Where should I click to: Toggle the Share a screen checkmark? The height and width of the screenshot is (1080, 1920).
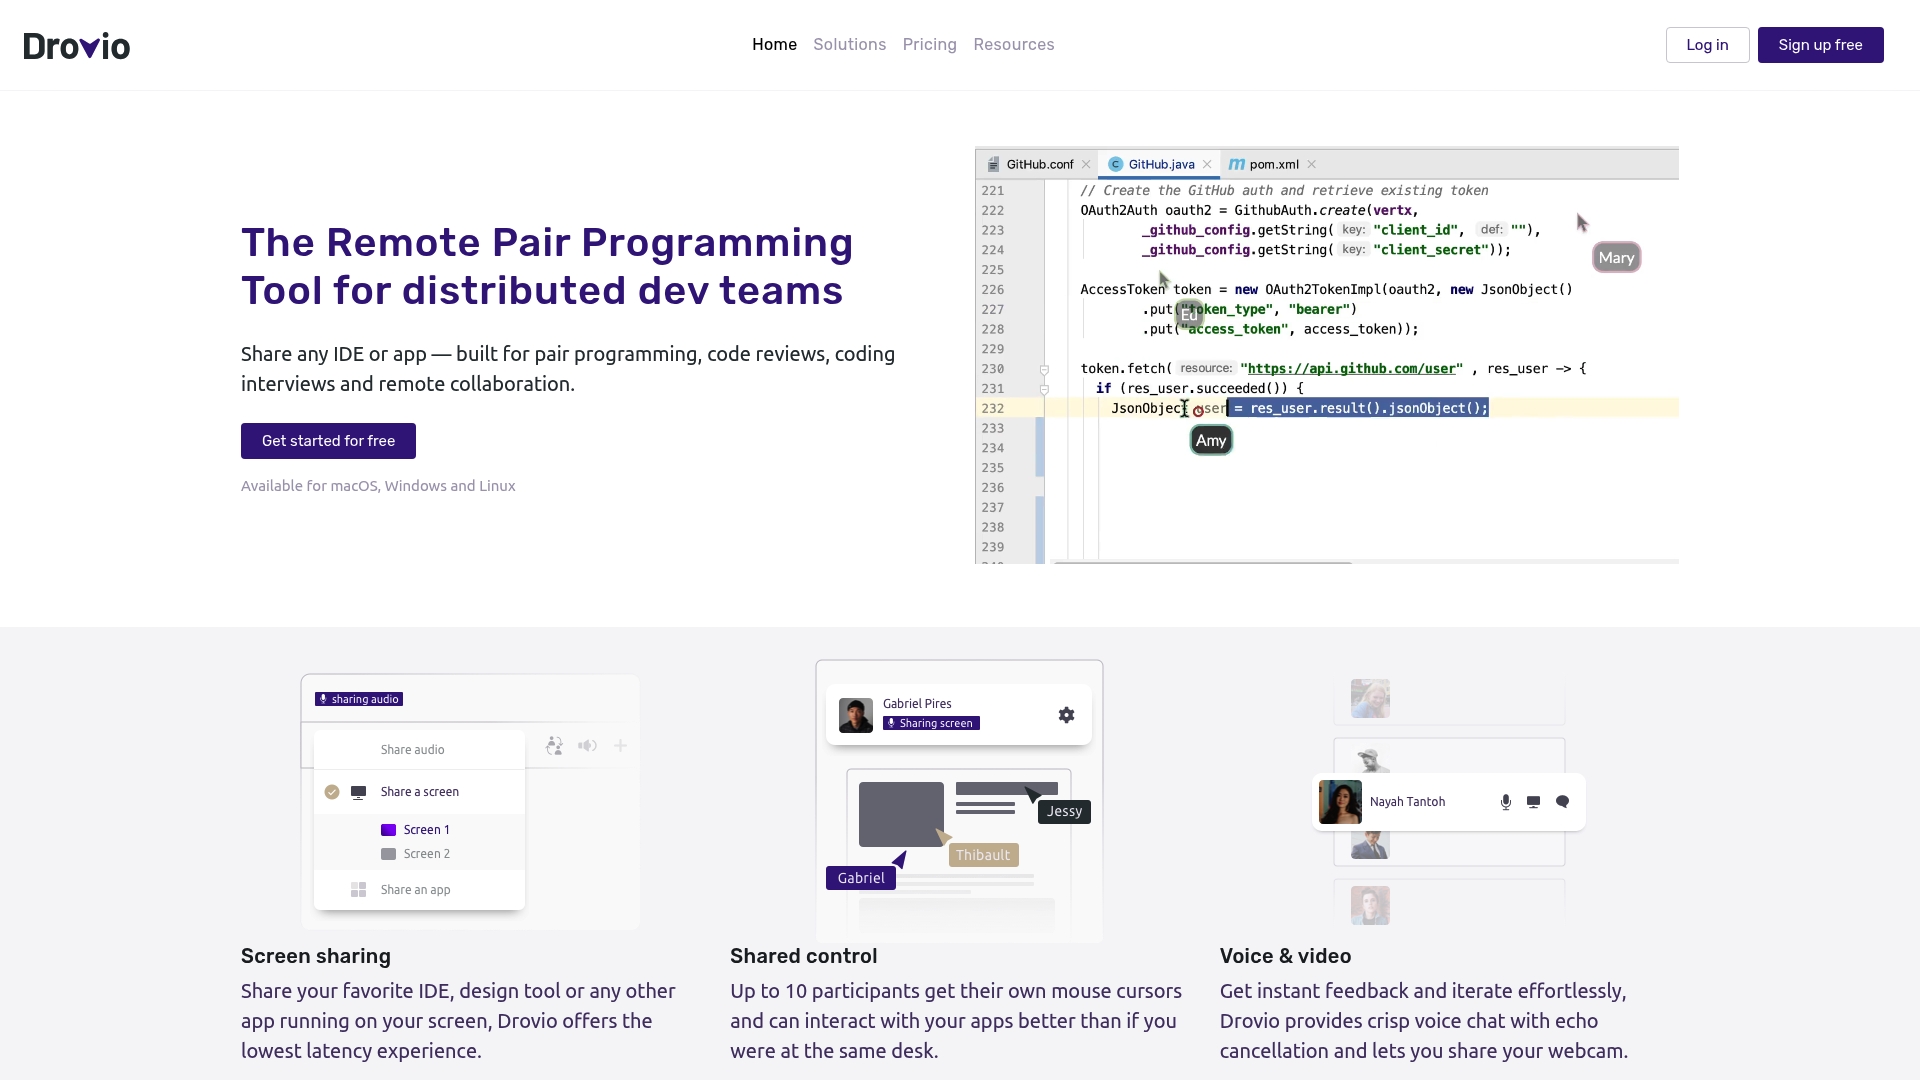332,792
